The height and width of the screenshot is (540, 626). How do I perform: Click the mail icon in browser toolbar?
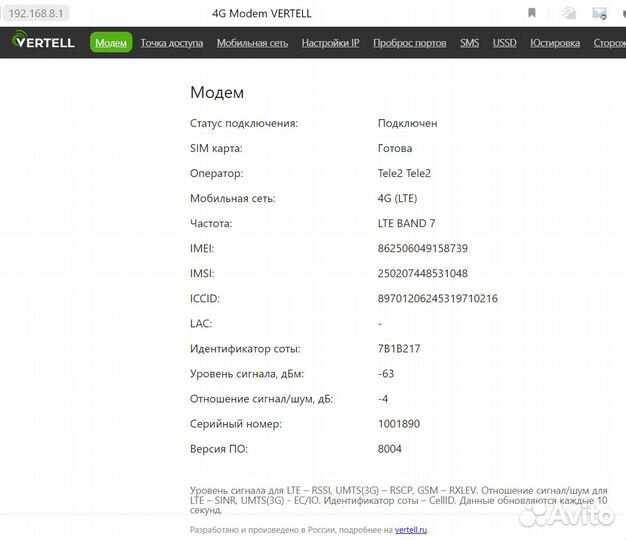pos(599,13)
